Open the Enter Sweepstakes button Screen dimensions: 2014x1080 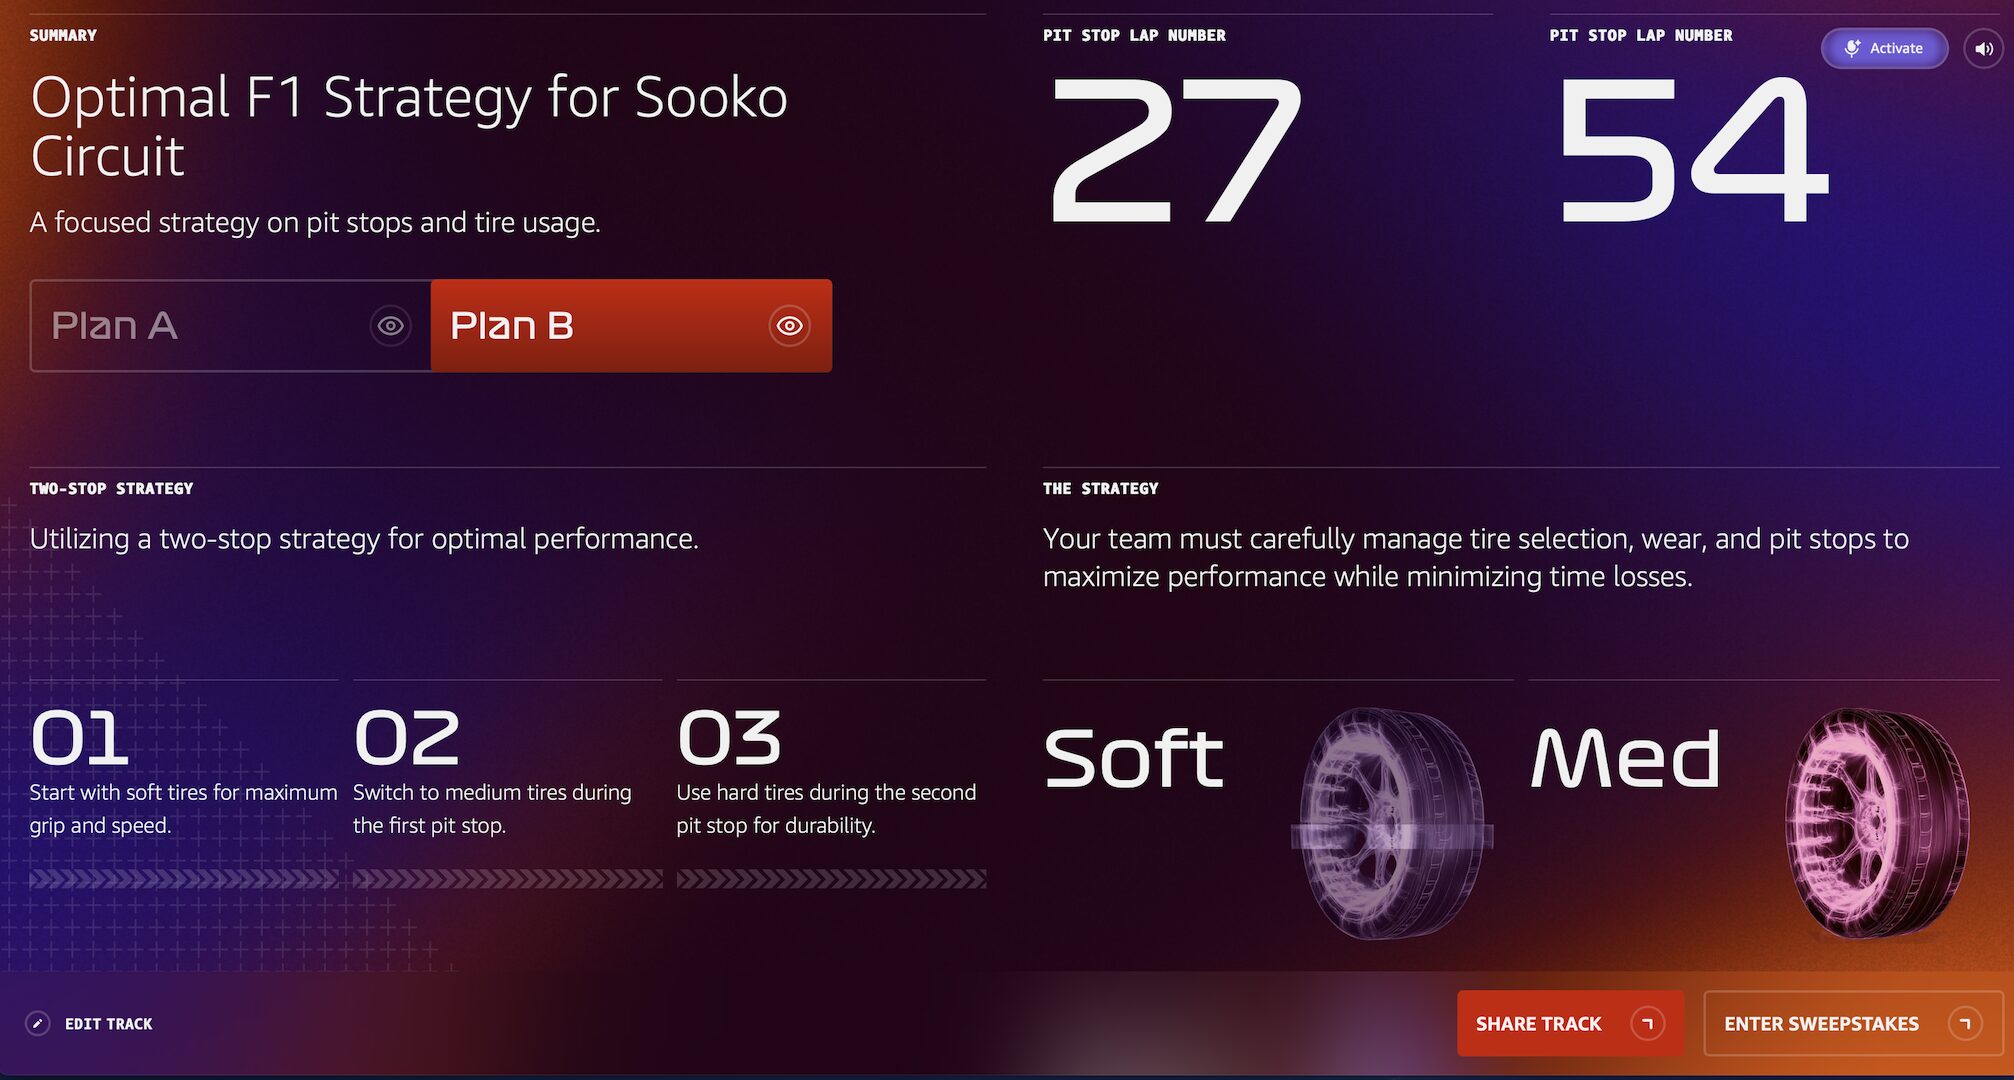tap(1853, 1023)
